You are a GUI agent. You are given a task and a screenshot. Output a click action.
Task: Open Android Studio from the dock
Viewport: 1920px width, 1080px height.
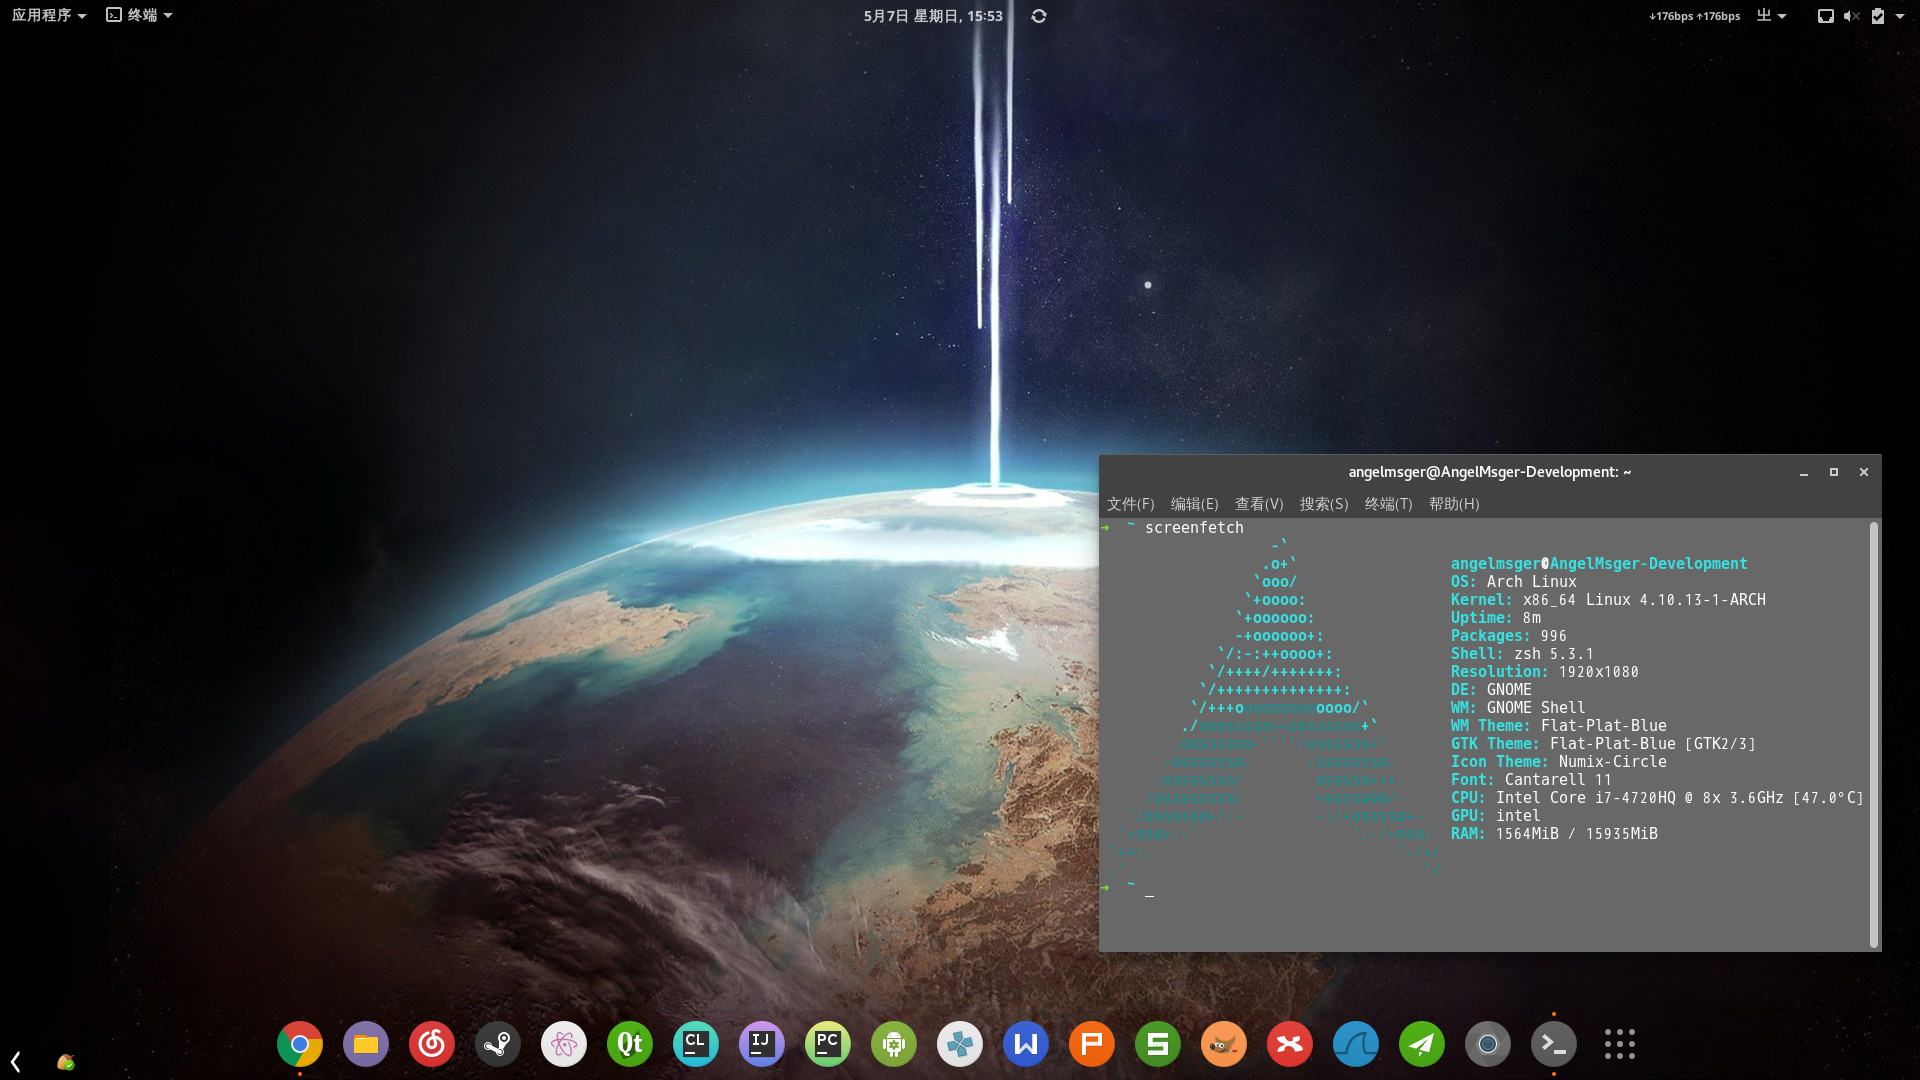point(894,1044)
